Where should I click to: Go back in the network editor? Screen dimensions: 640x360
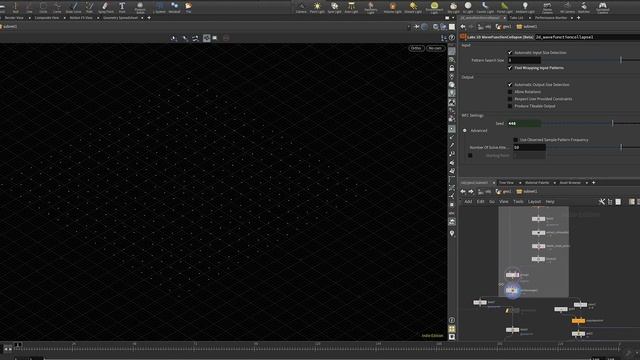pos(463,191)
